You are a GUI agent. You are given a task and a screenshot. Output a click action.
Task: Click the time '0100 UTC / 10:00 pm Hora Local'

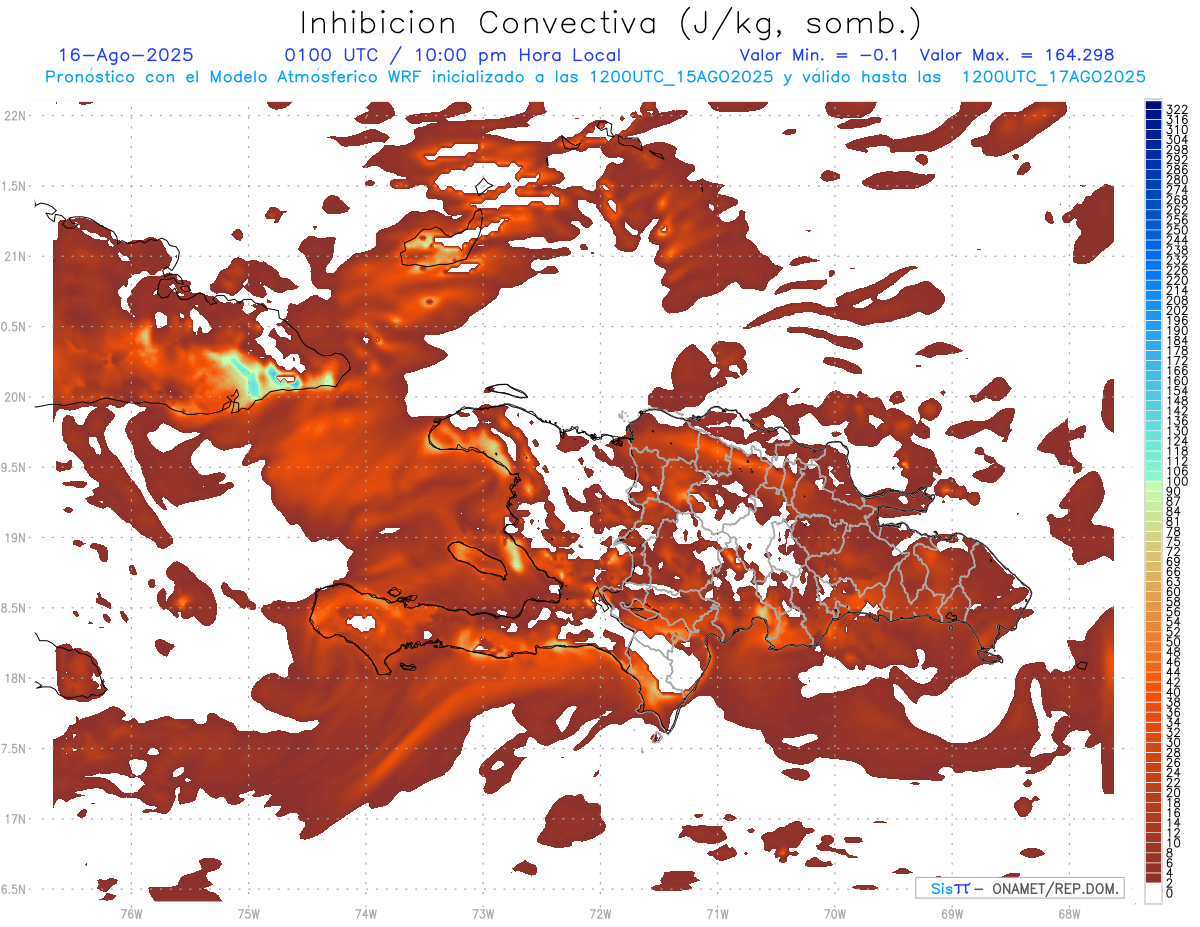click(452, 56)
